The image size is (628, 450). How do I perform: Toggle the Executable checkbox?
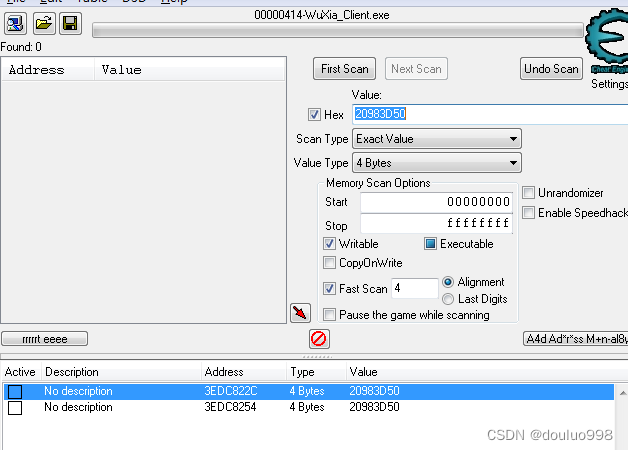(x=430, y=243)
